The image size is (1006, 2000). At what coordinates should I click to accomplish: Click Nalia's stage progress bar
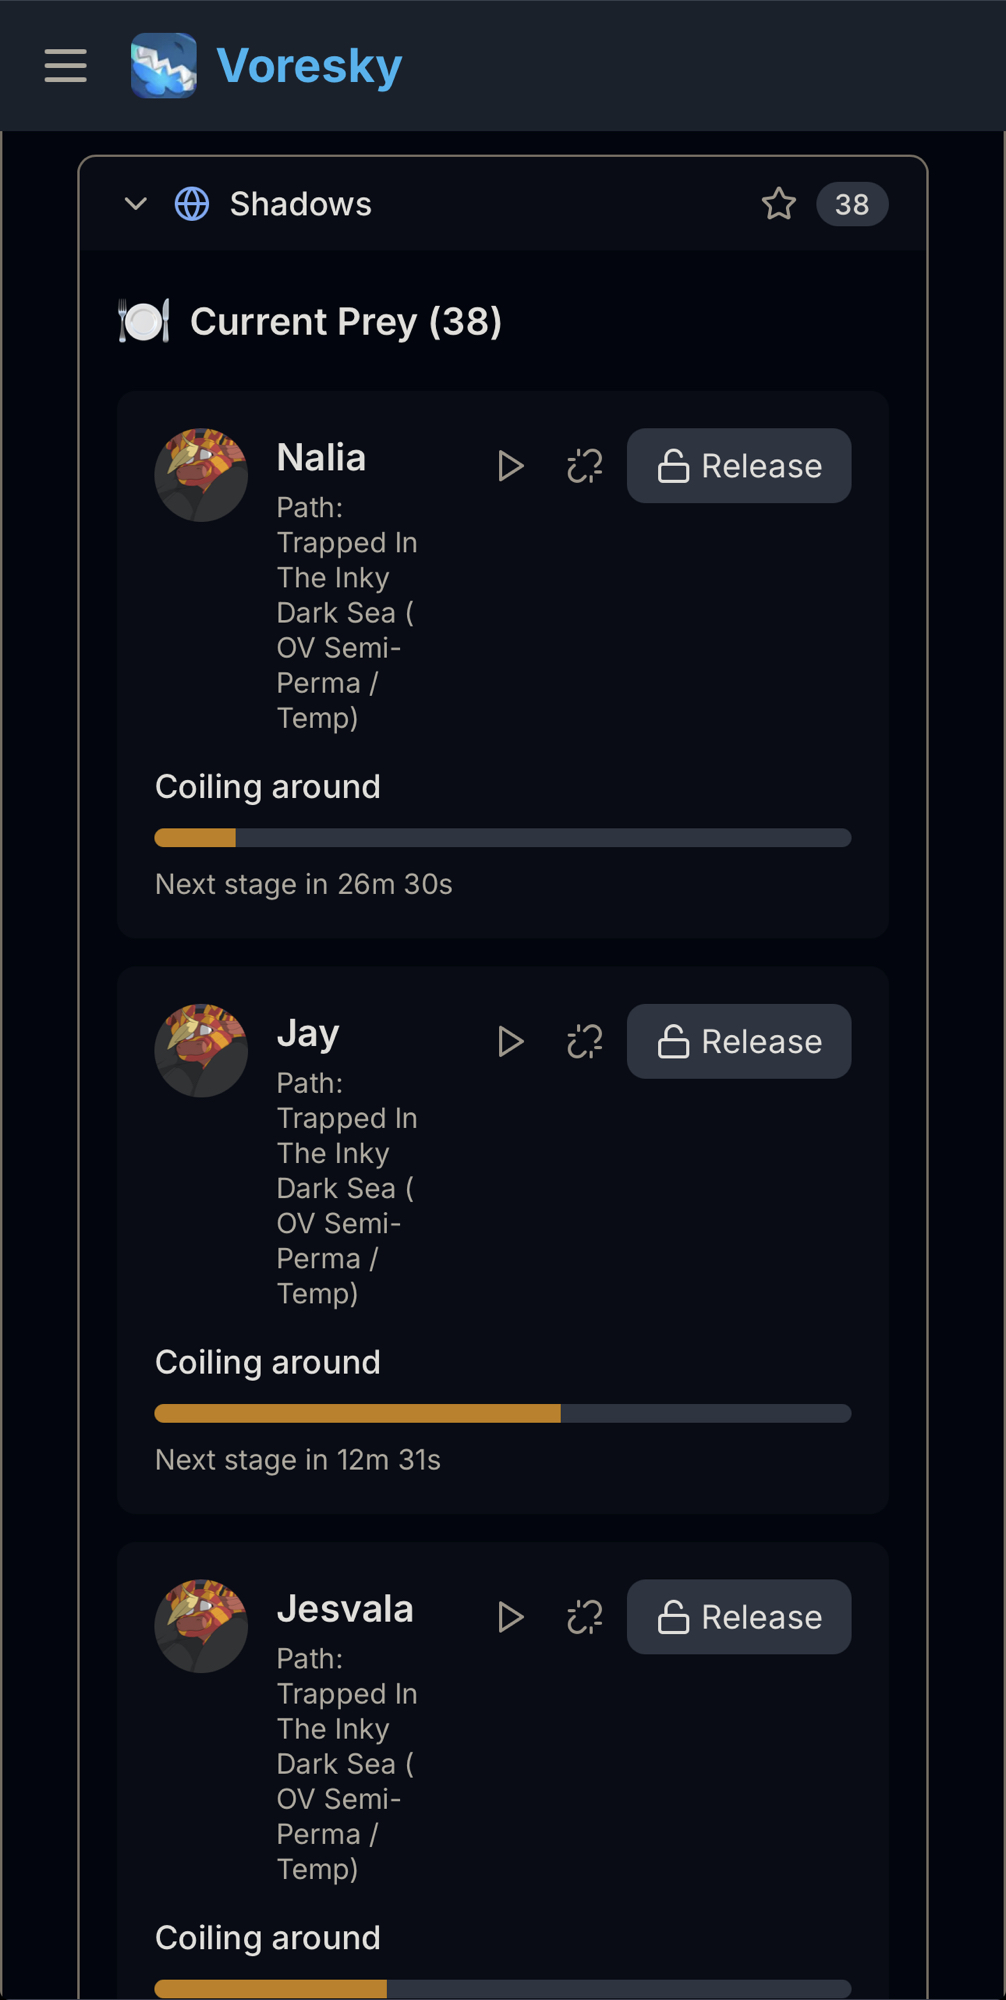point(503,838)
